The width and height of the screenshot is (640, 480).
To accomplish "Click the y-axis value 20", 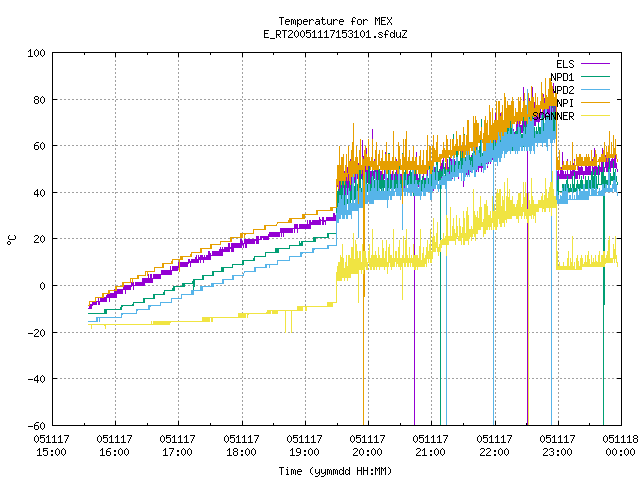I will tap(39, 239).
